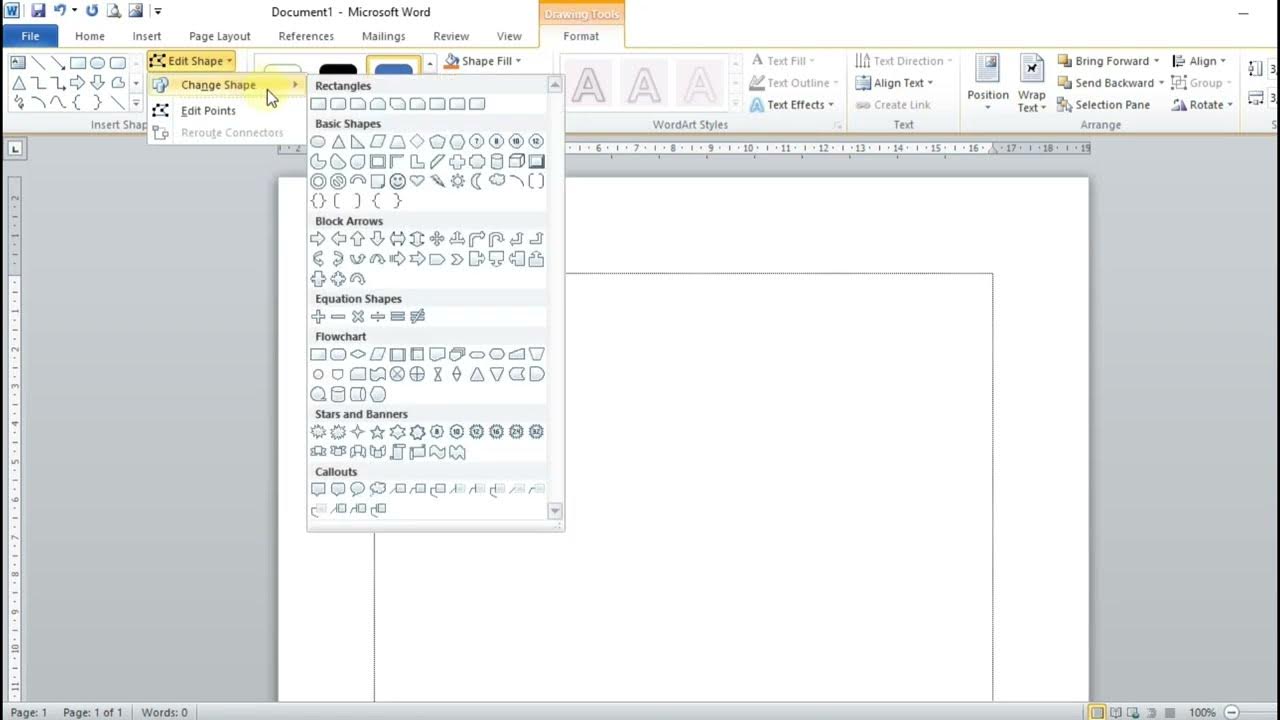Select the cloud shape in Basic Shapes

tap(496, 181)
